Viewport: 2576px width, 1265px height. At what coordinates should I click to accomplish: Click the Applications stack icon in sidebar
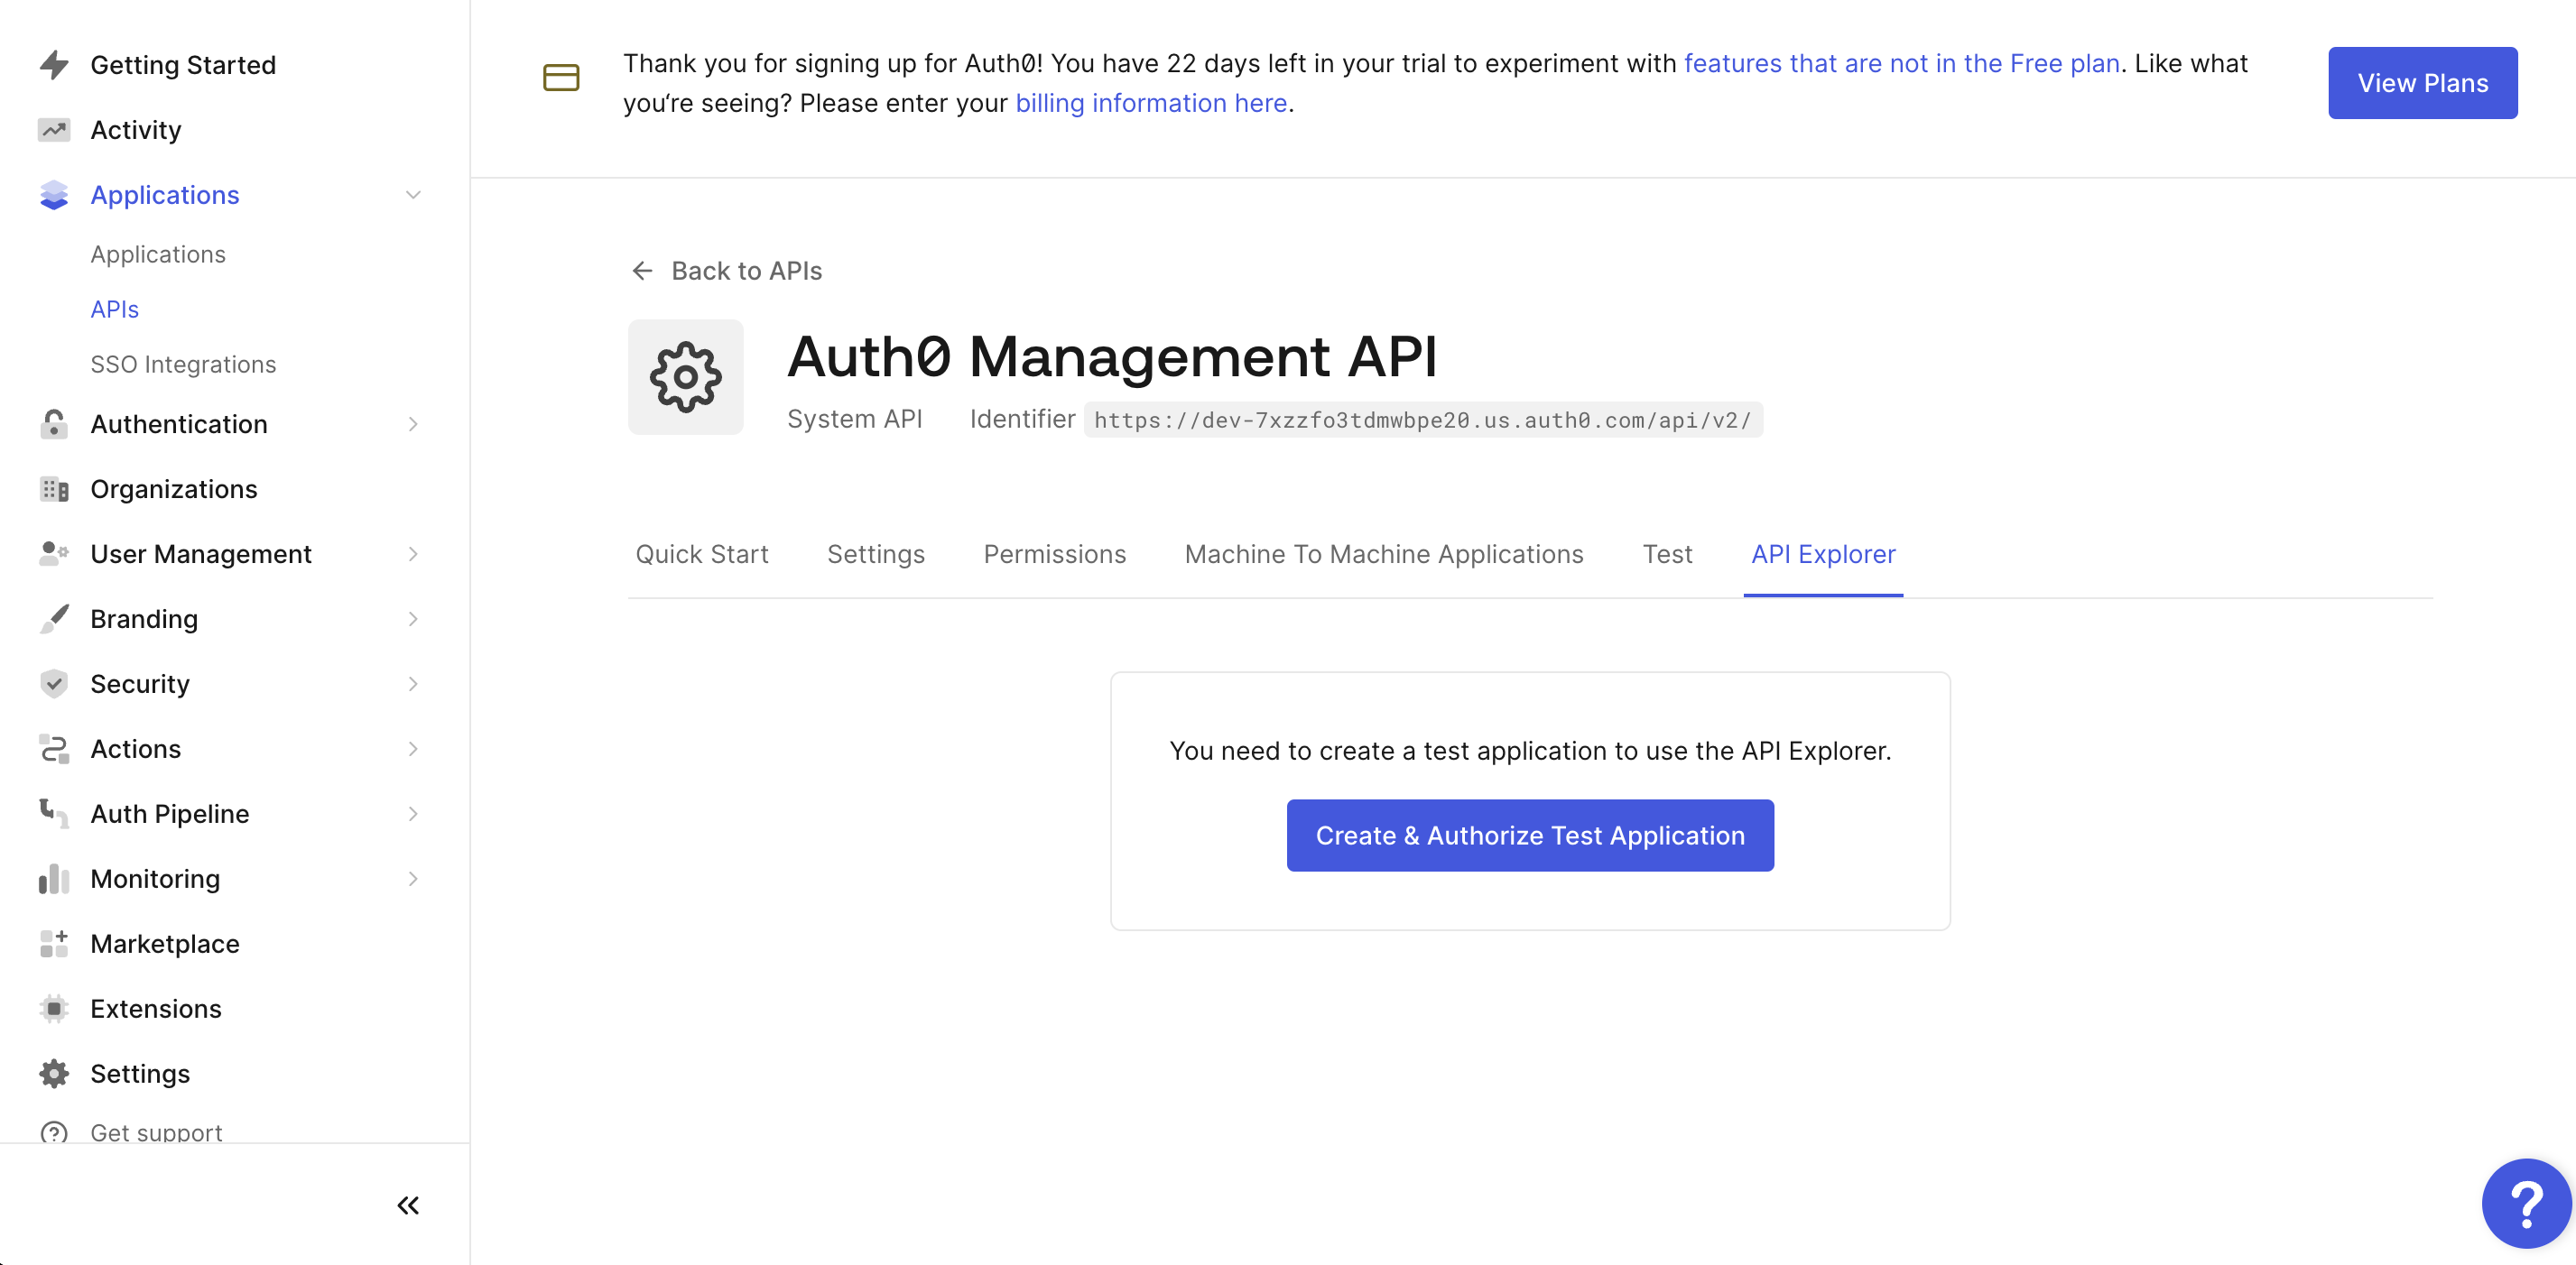click(54, 195)
